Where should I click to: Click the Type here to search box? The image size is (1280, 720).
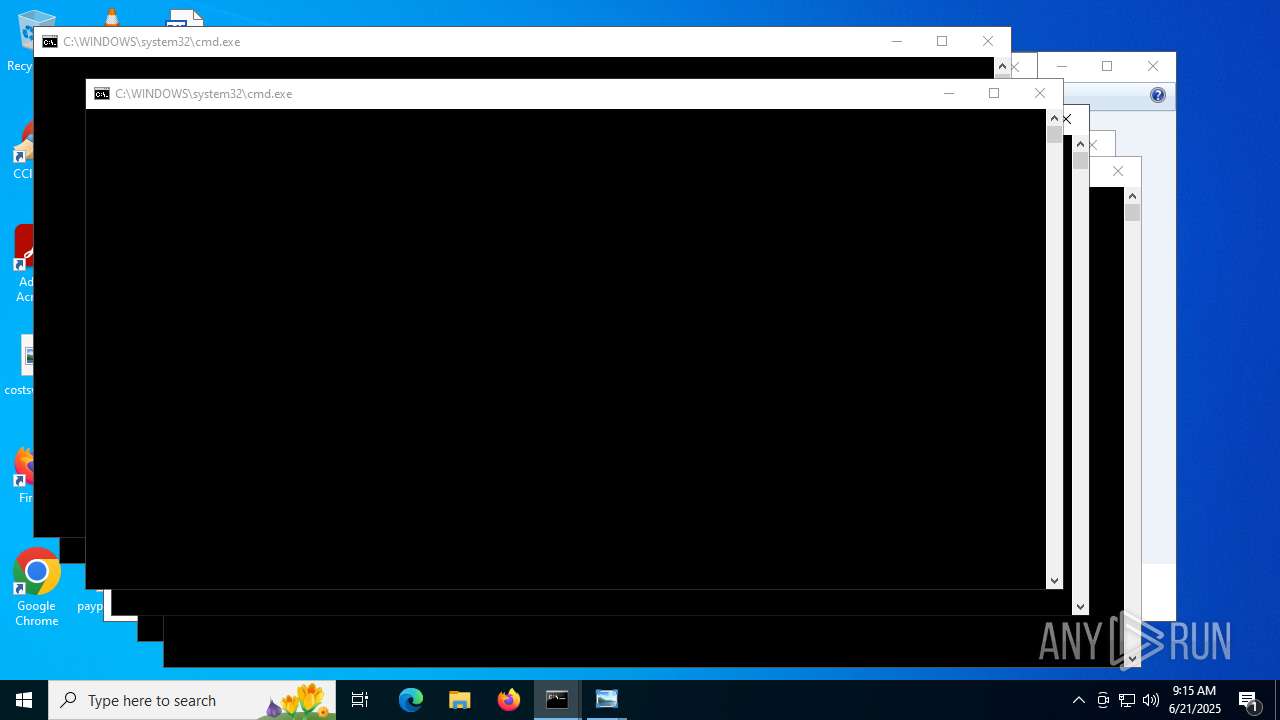[x=192, y=700]
